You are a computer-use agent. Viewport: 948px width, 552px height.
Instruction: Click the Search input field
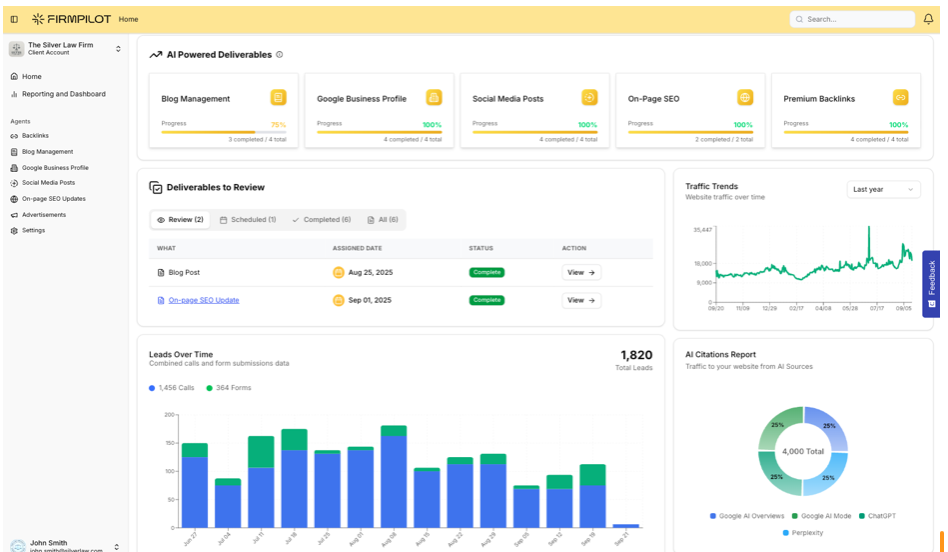[x=851, y=19]
